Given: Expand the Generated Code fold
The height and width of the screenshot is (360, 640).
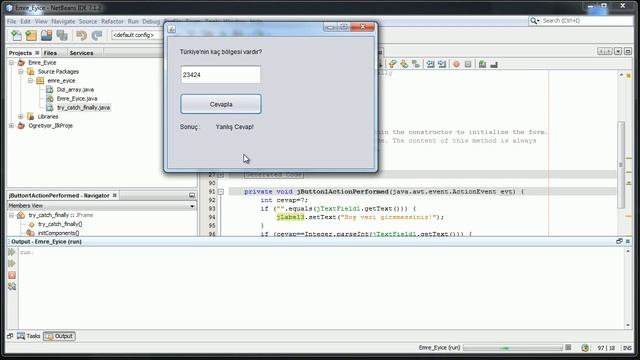Looking at the screenshot, I should (x=220, y=175).
